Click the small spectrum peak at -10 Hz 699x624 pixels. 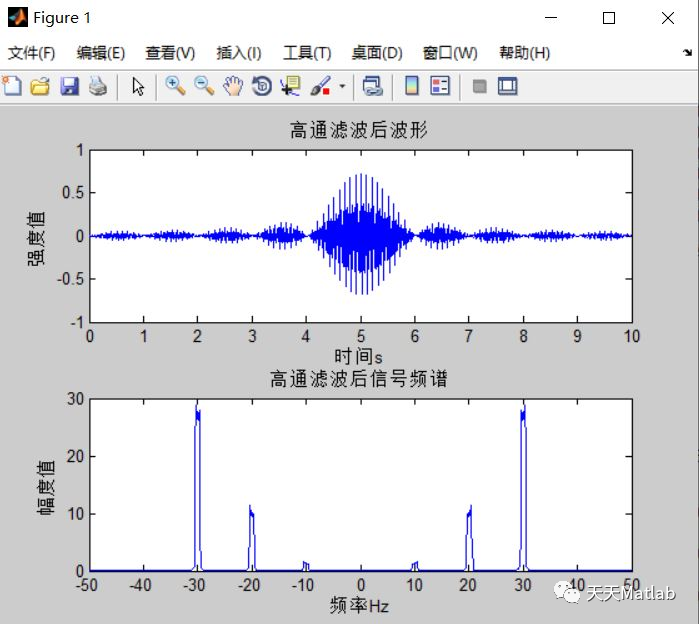[306, 566]
